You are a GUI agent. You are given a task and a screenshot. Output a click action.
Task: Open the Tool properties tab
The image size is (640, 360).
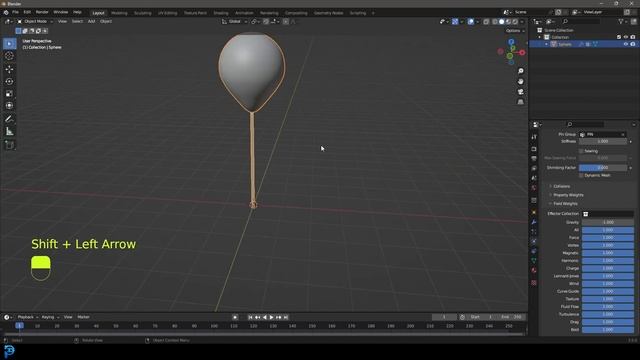pyautogui.click(x=534, y=137)
